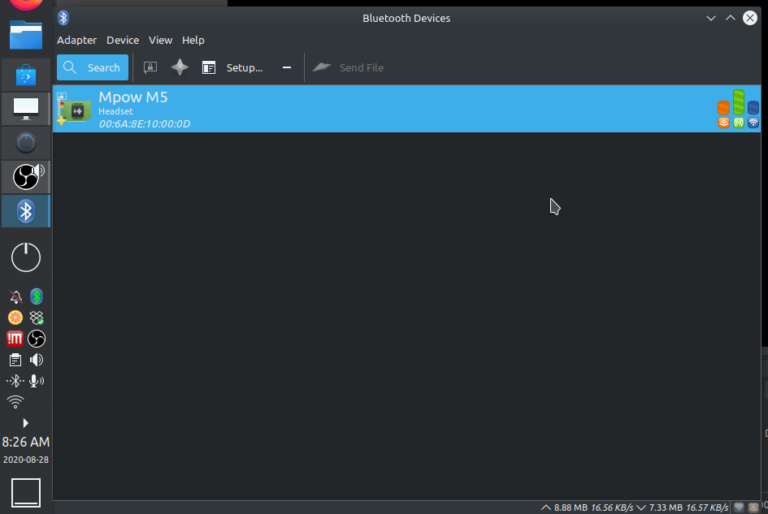This screenshot has height=514, width=768.
Task: Launch OBS Studio from the task panel
Action: [x=26, y=177]
